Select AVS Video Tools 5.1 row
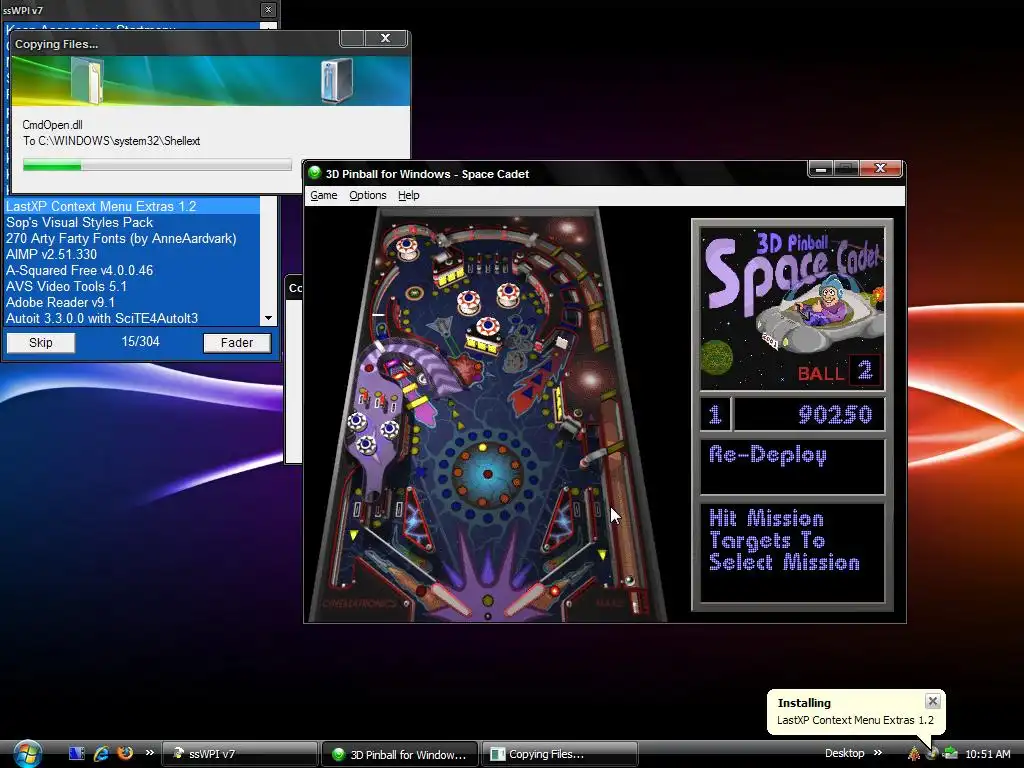Image resolution: width=1024 pixels, height=768 pixels. [133, 287]
